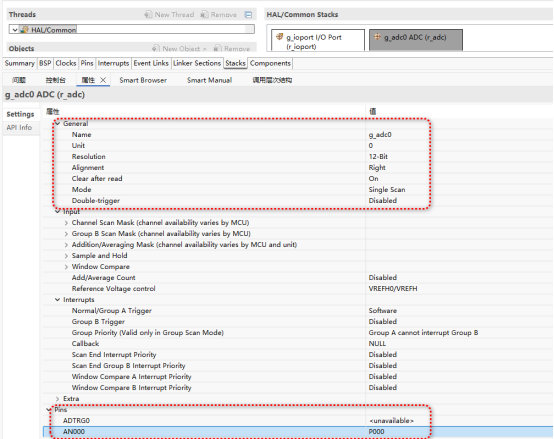Click the Remove thread icon
554x439 pixels.
click(x=204, y=14)
